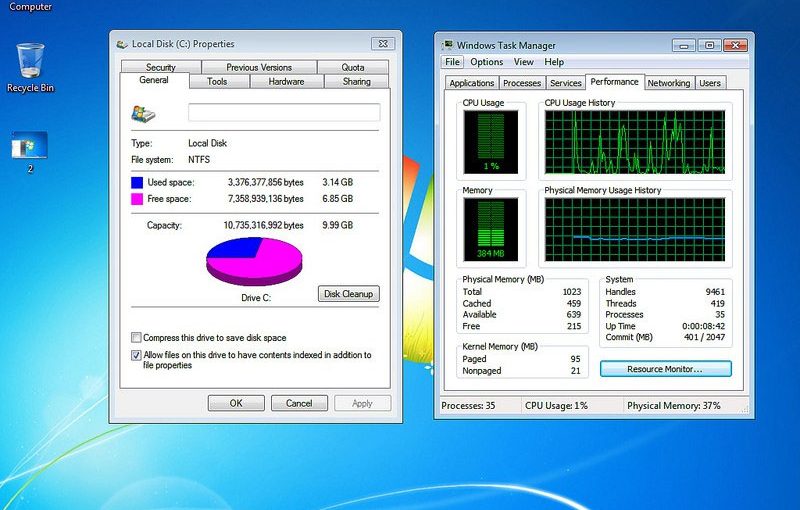This screenshot has width=800, height=510.
Task: Close the Local Disk Properties dialog
Action: [383, 44]
